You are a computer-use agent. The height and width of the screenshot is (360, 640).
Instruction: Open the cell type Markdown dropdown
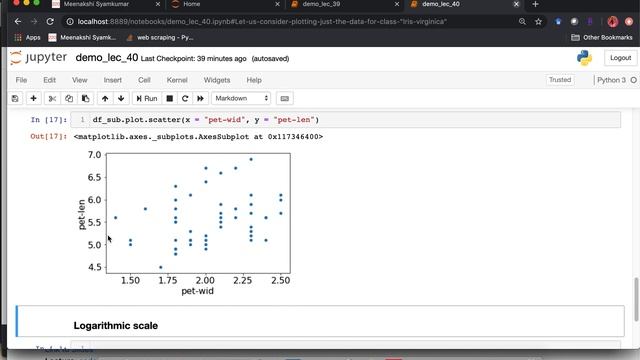241,98
